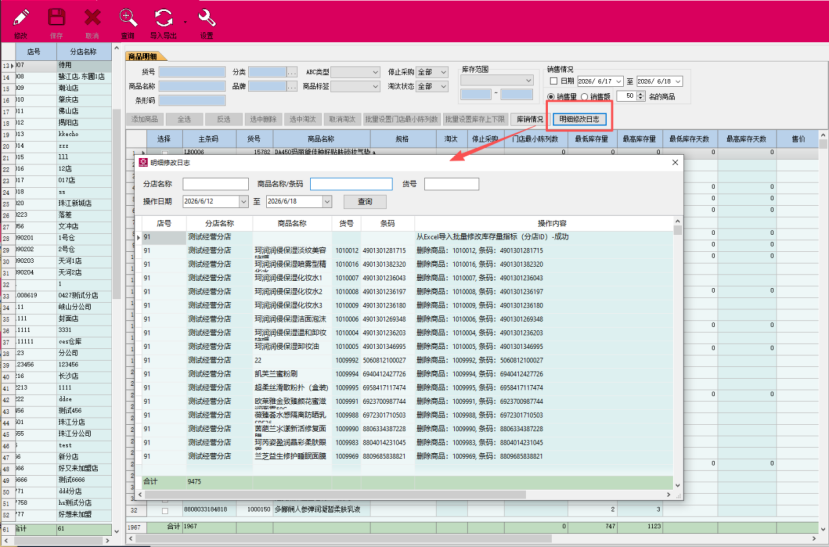Click the 选中淘汰 button

click(302, 119)
